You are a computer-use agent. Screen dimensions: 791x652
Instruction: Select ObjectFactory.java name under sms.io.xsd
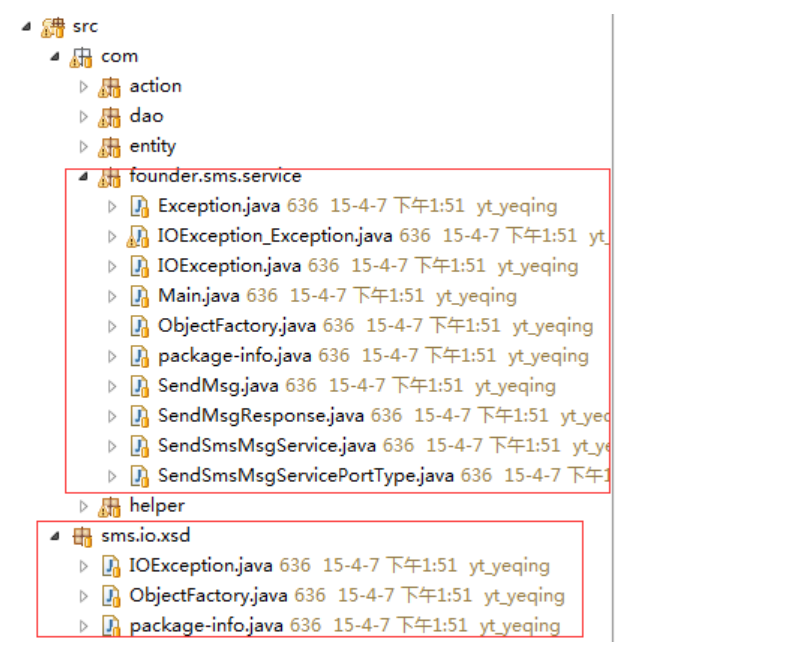[x=209, y=595]
